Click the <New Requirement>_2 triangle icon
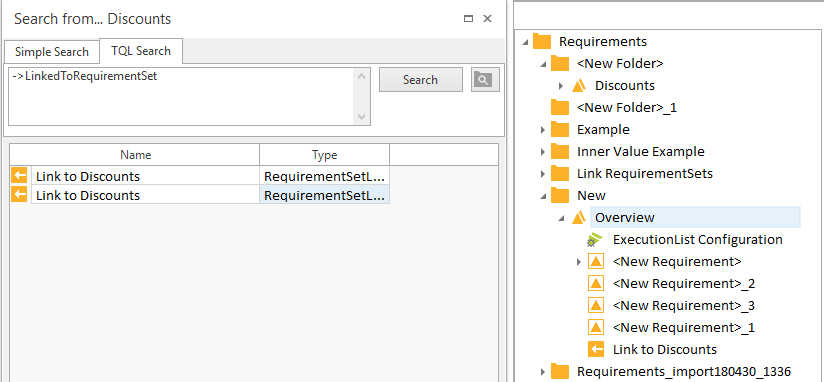 pyautogui.click(x=596, y=283)
